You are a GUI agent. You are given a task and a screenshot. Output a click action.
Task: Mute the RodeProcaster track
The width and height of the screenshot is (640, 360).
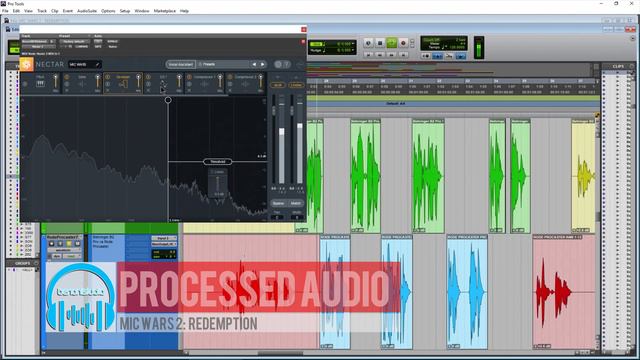78,244
